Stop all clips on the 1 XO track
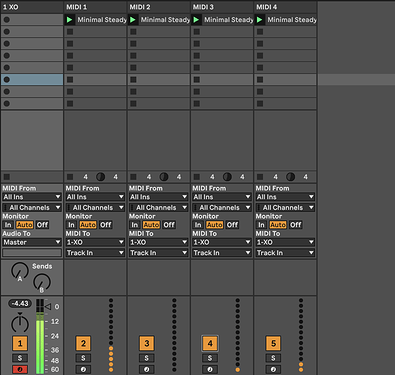This screenshot has height=375, width=395. click(7, 177)
